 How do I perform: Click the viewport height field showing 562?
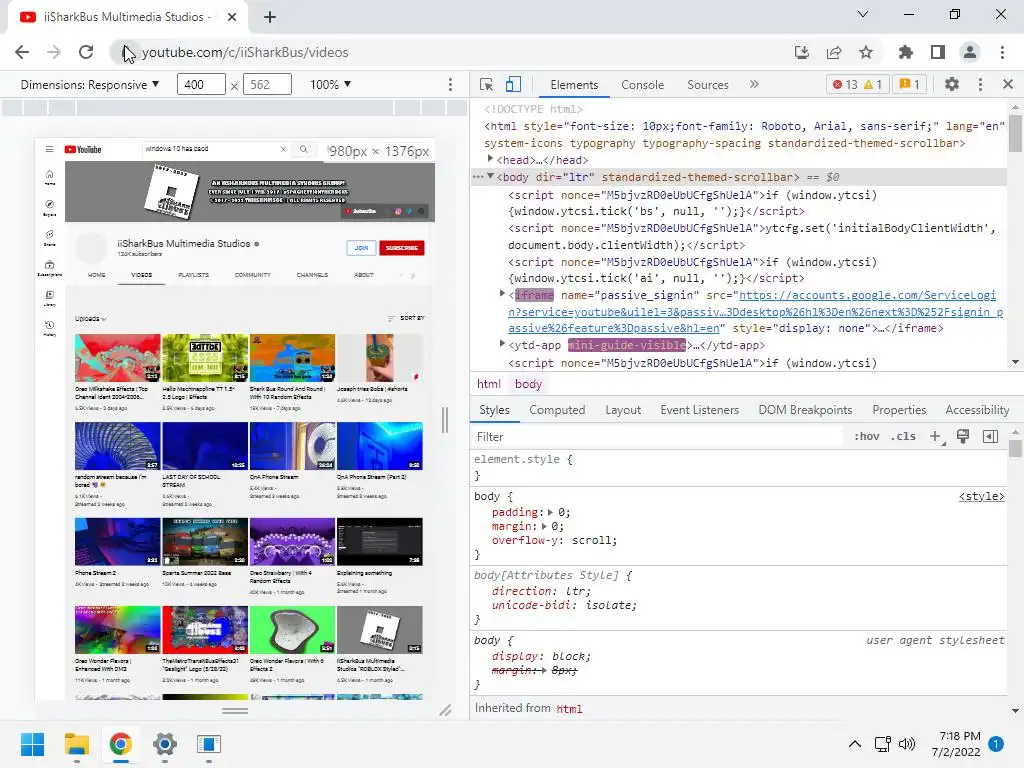(x=267, y=84)
